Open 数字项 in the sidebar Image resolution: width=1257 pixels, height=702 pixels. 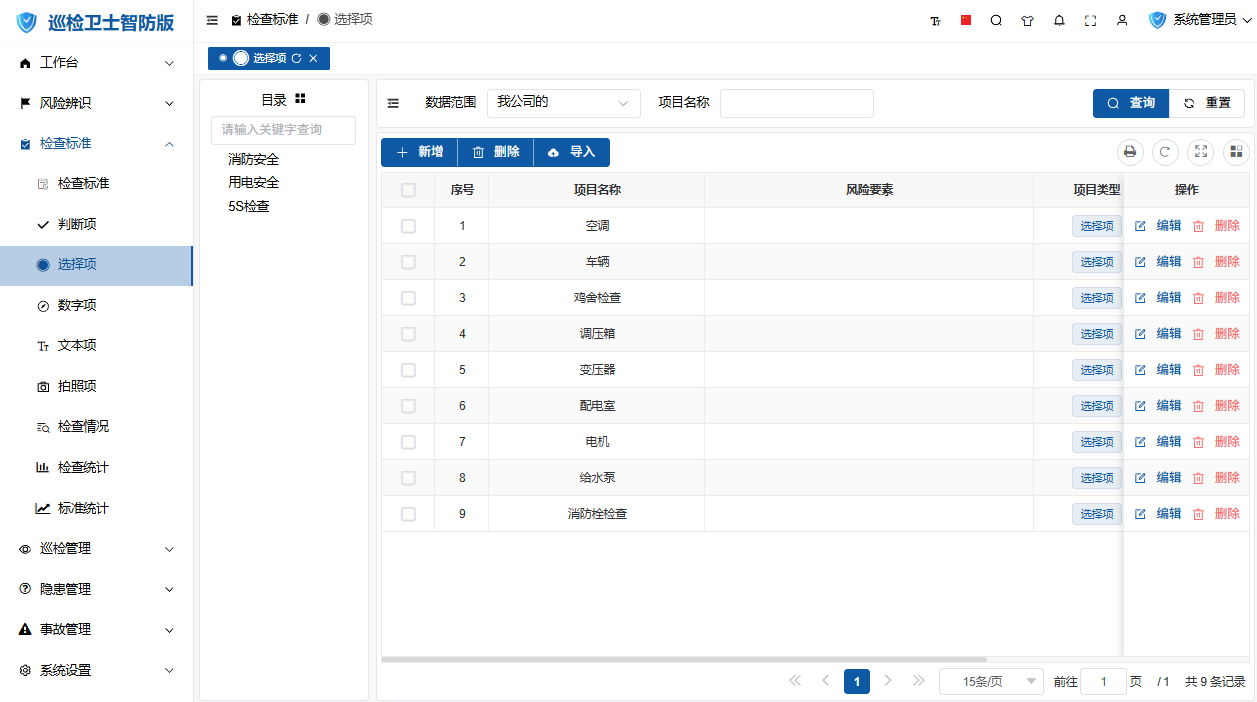click(96, 306)
